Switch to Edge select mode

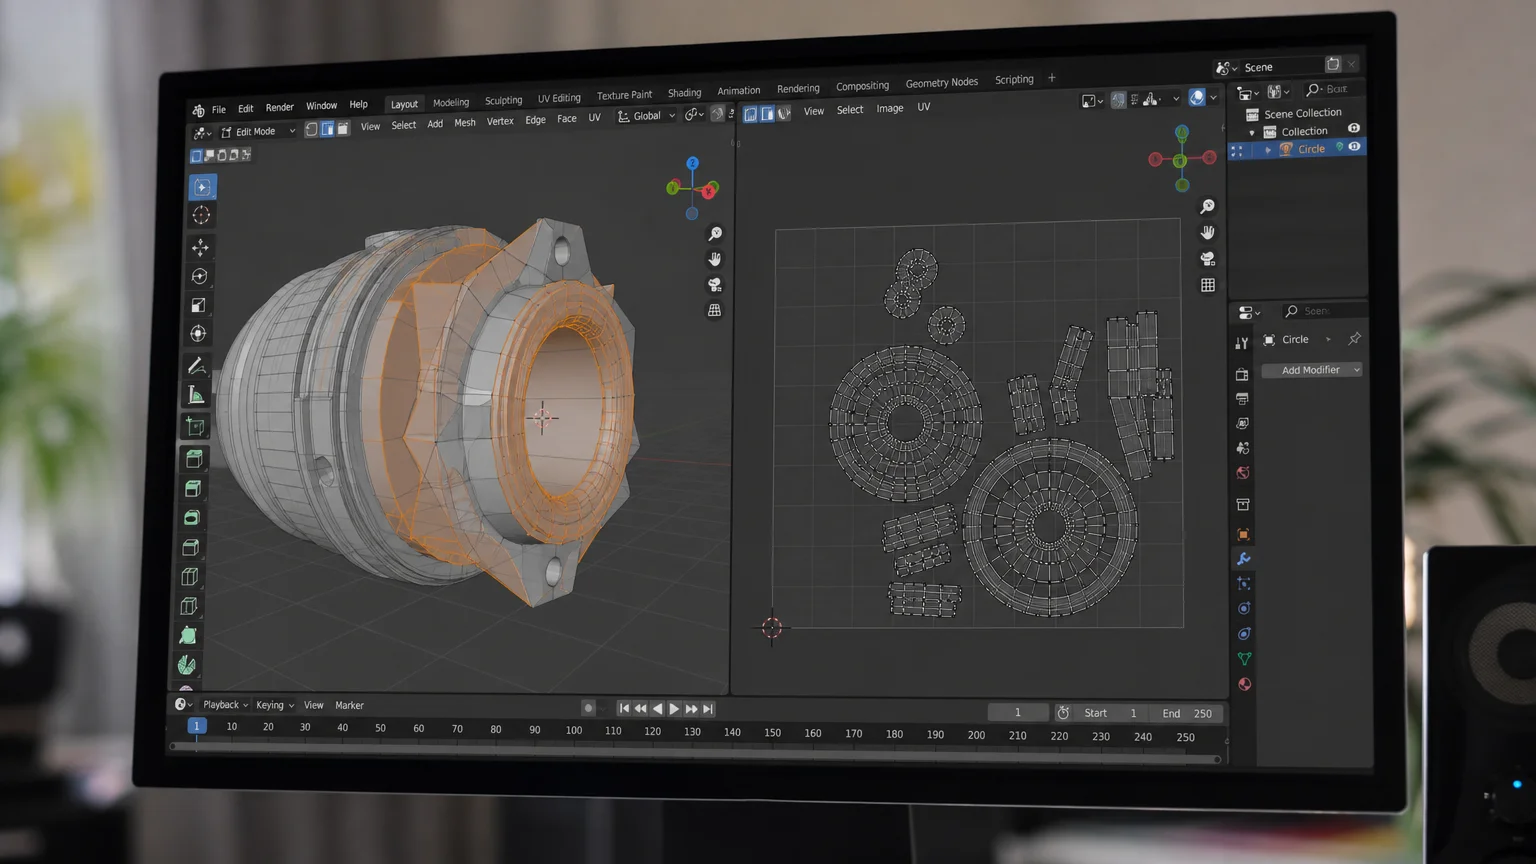tap(327, 129)
